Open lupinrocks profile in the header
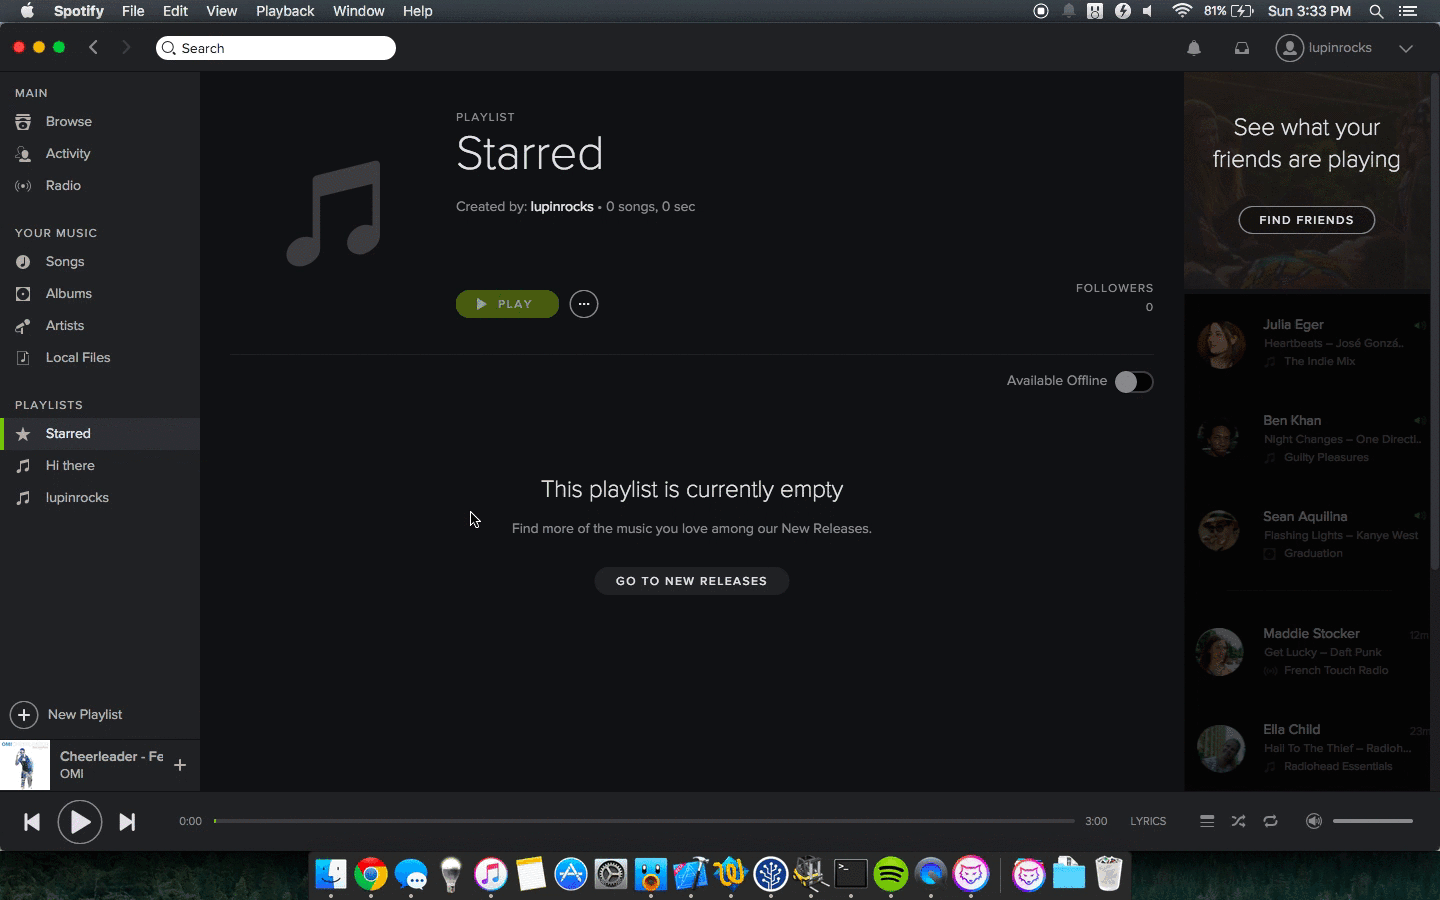Viewport: 1440px width, 900px height. 1324,48
